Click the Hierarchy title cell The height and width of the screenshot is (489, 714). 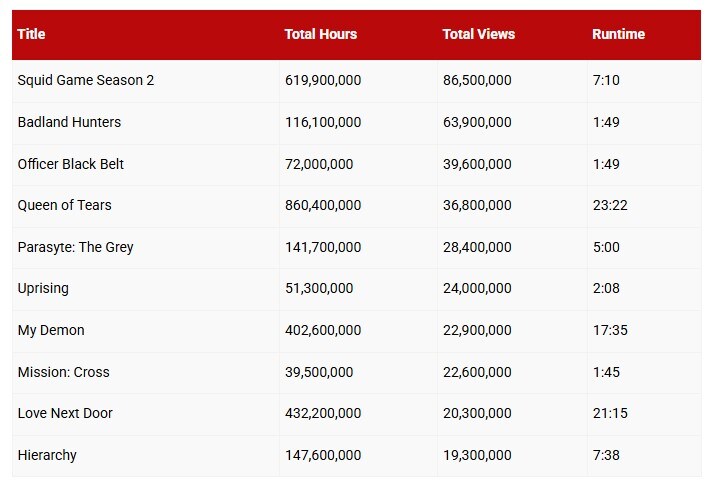click(x=47, y=455)
